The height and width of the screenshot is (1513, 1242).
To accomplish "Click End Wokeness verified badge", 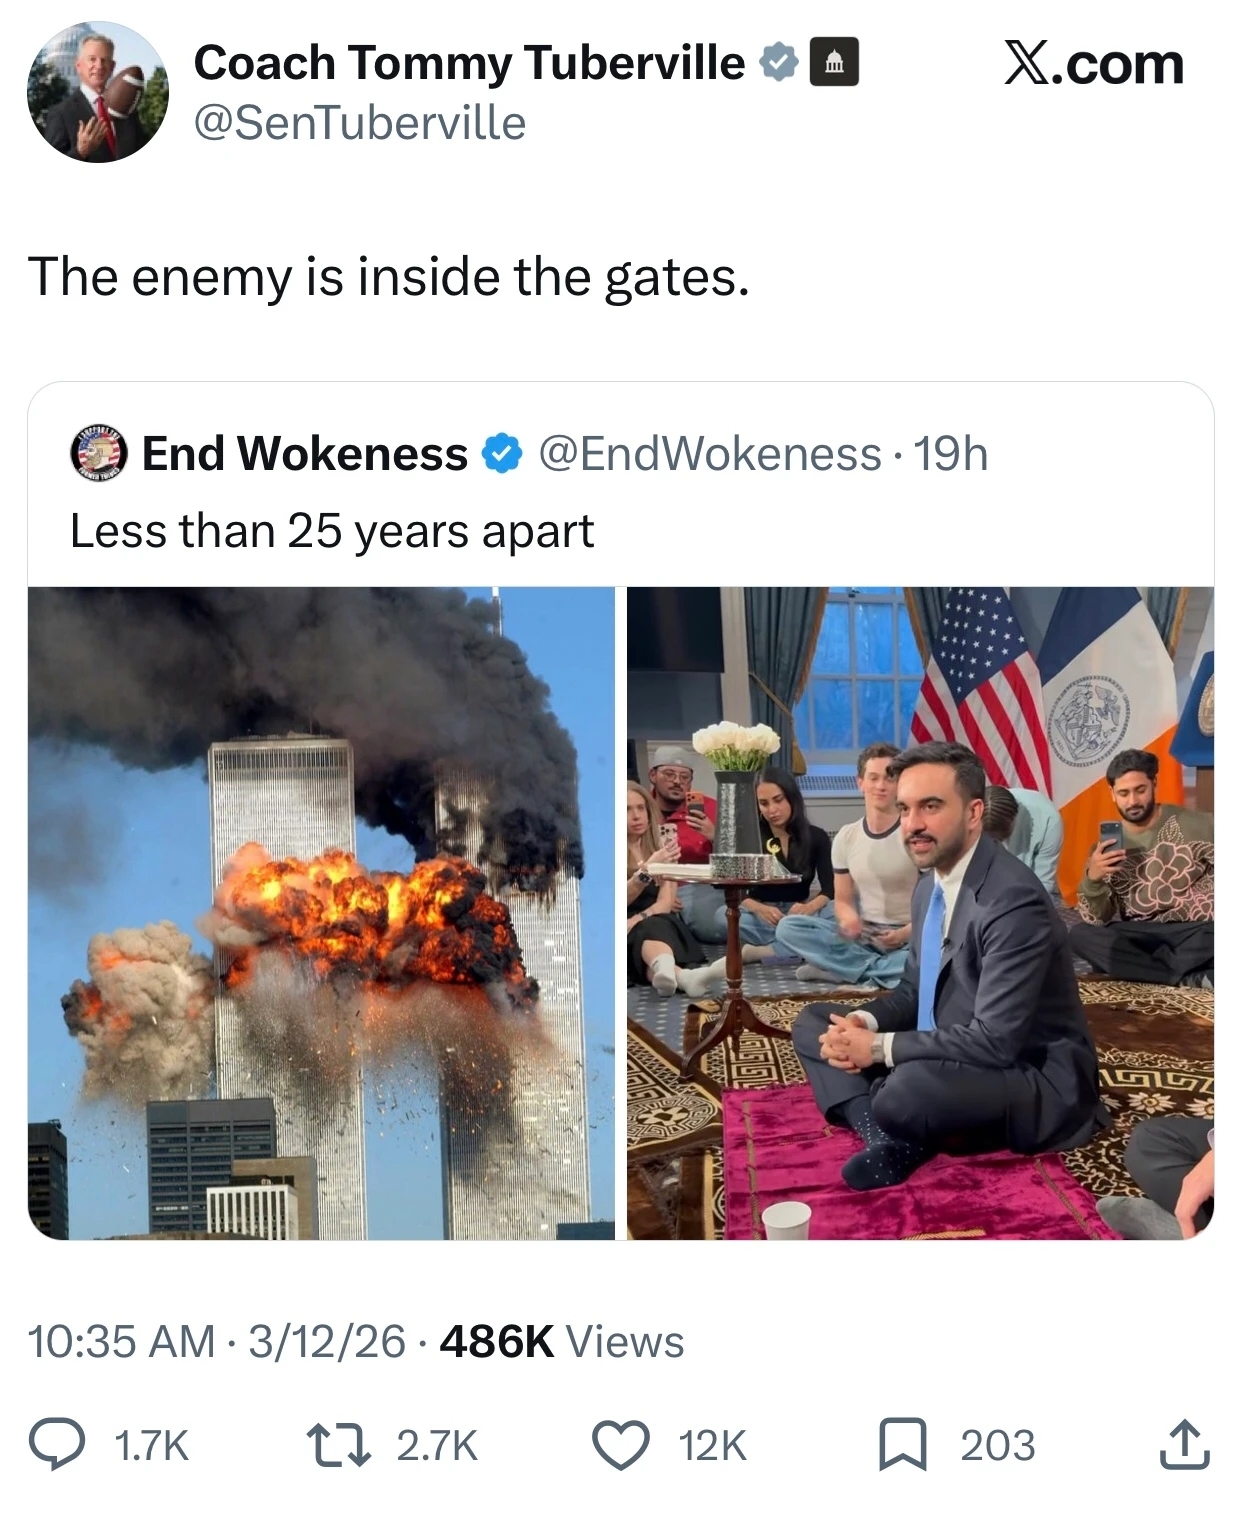I will (x=501, y=454).
